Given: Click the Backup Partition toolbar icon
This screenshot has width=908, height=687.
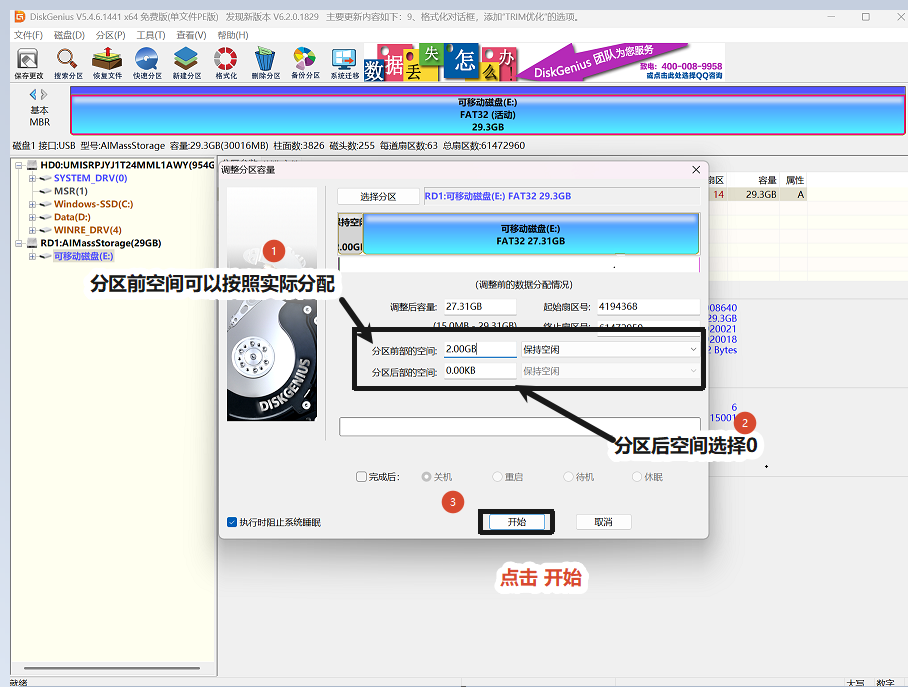Looking at the screenshot, I should point(305,64).
